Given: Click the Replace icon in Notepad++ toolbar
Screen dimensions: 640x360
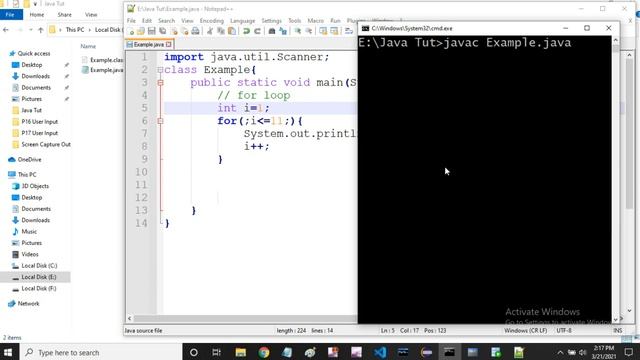Looking at the screenshot, I should [283, 31].
